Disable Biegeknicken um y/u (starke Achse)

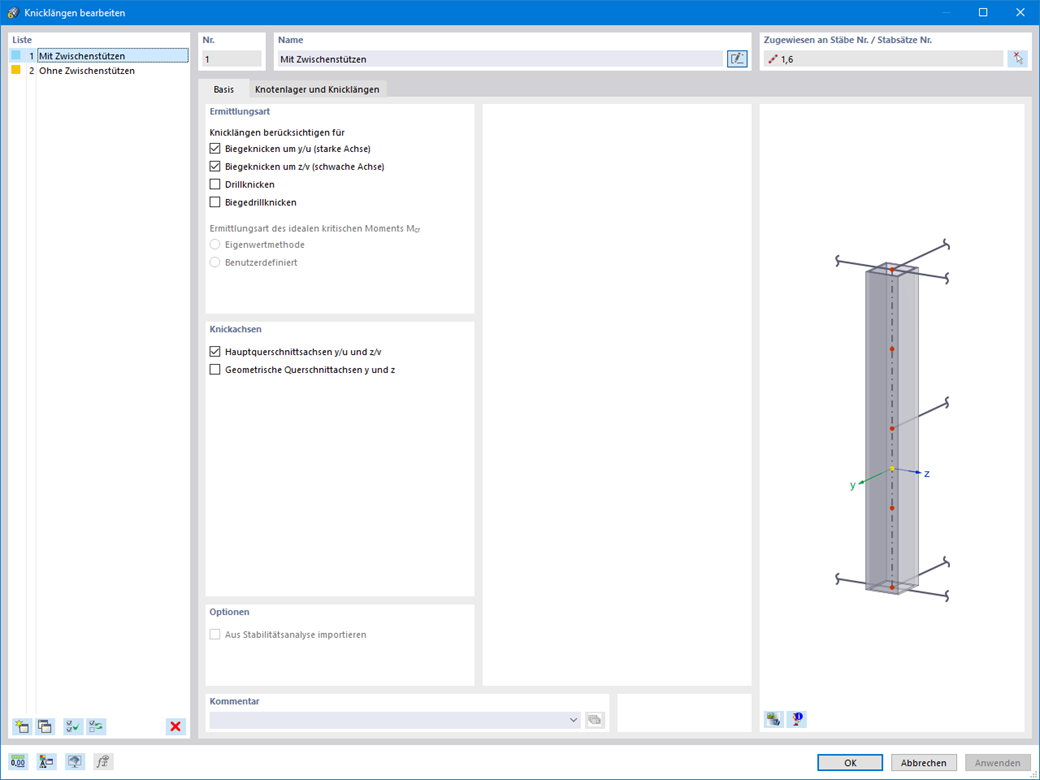pos(215,148)
